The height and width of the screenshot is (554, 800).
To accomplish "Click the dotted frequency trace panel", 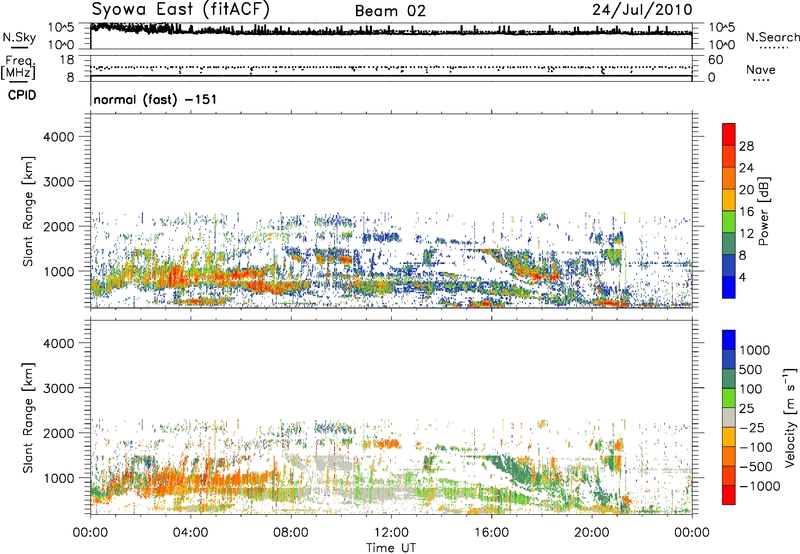I will [x=391, y=68].
